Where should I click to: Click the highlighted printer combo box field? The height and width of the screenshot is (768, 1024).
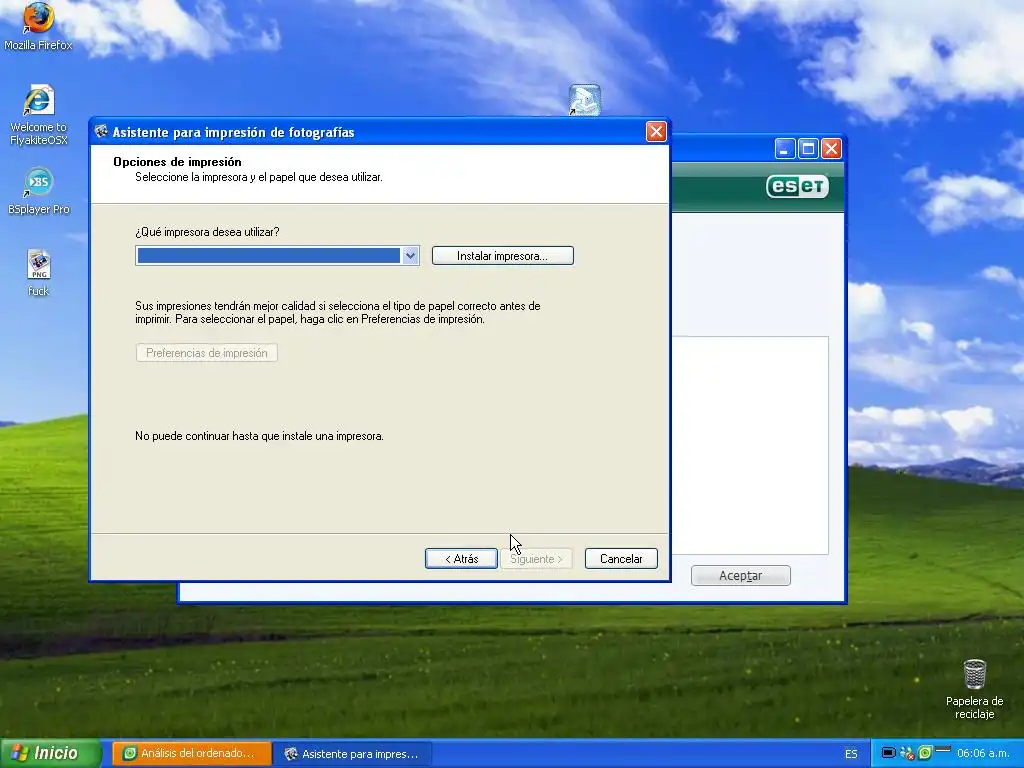coord(268,256)
